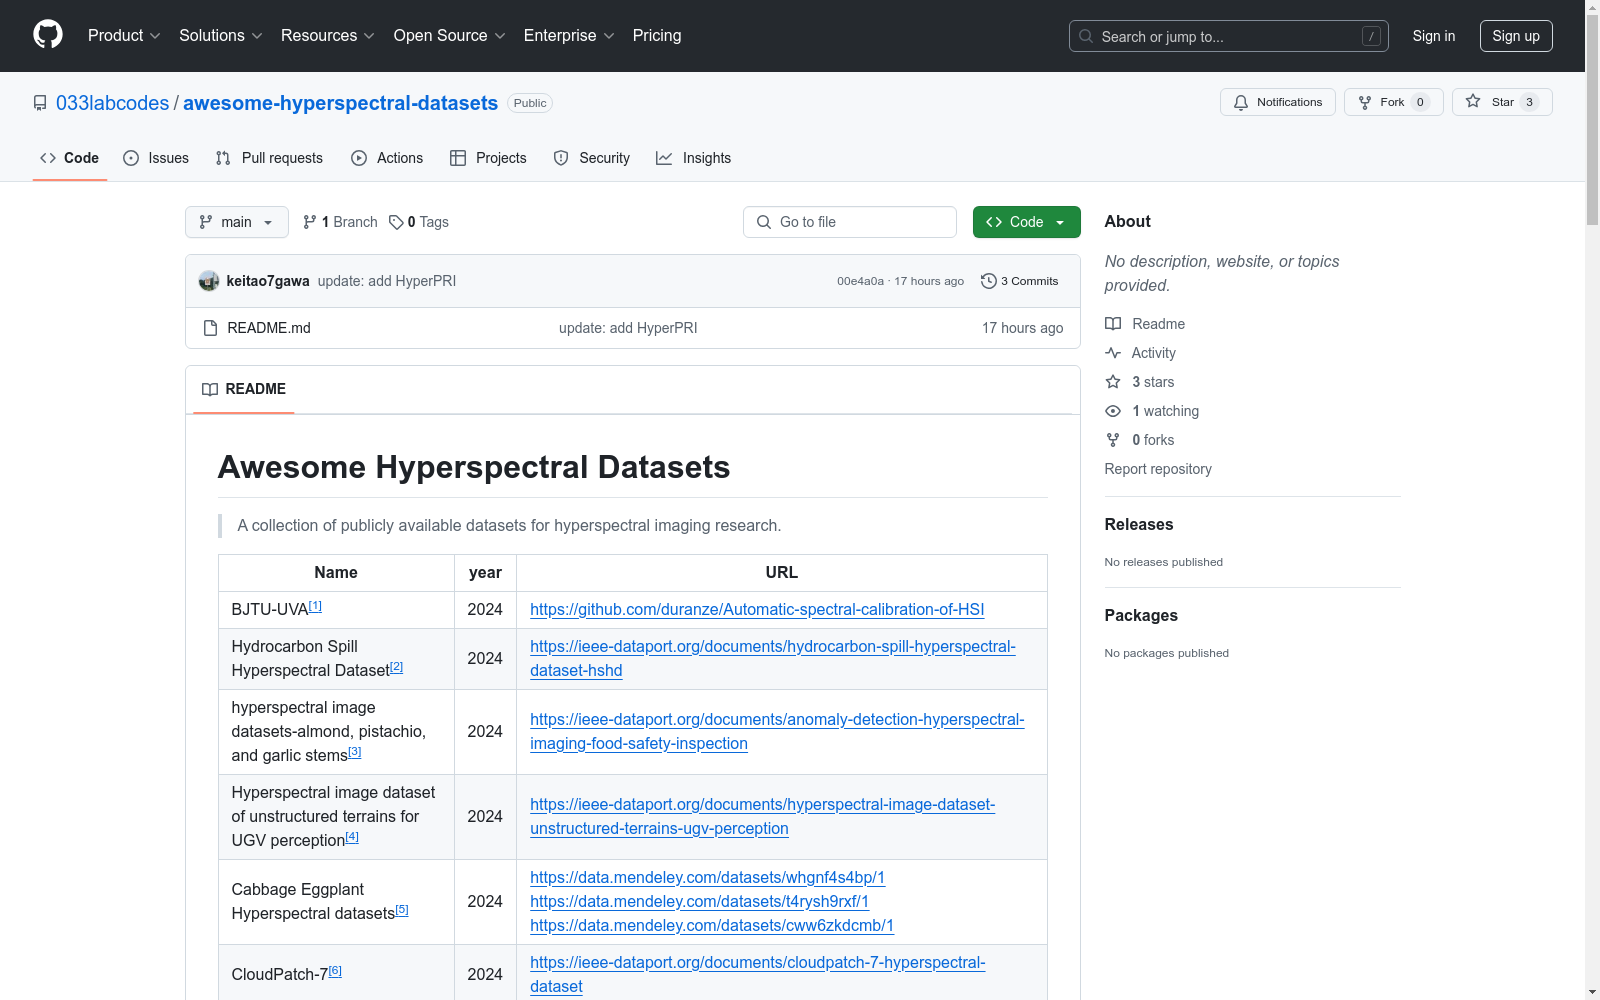Open the Pull requests tab
This screenshot has height=1000, width=1600.
pyautogui.click(x=269, y=158)
